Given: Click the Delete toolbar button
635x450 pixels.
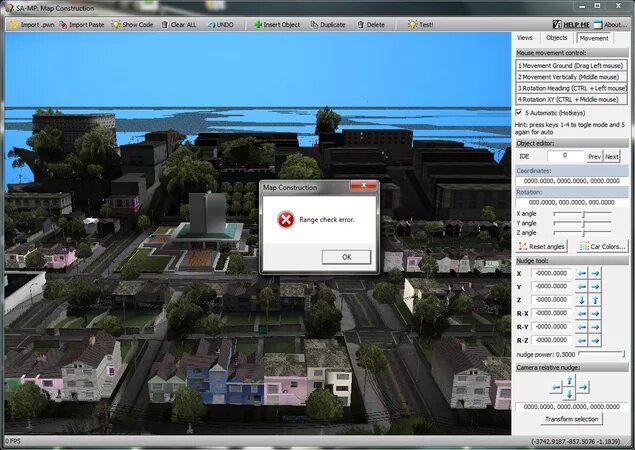Looking at the screenshot, I should [x=371, y=25].
